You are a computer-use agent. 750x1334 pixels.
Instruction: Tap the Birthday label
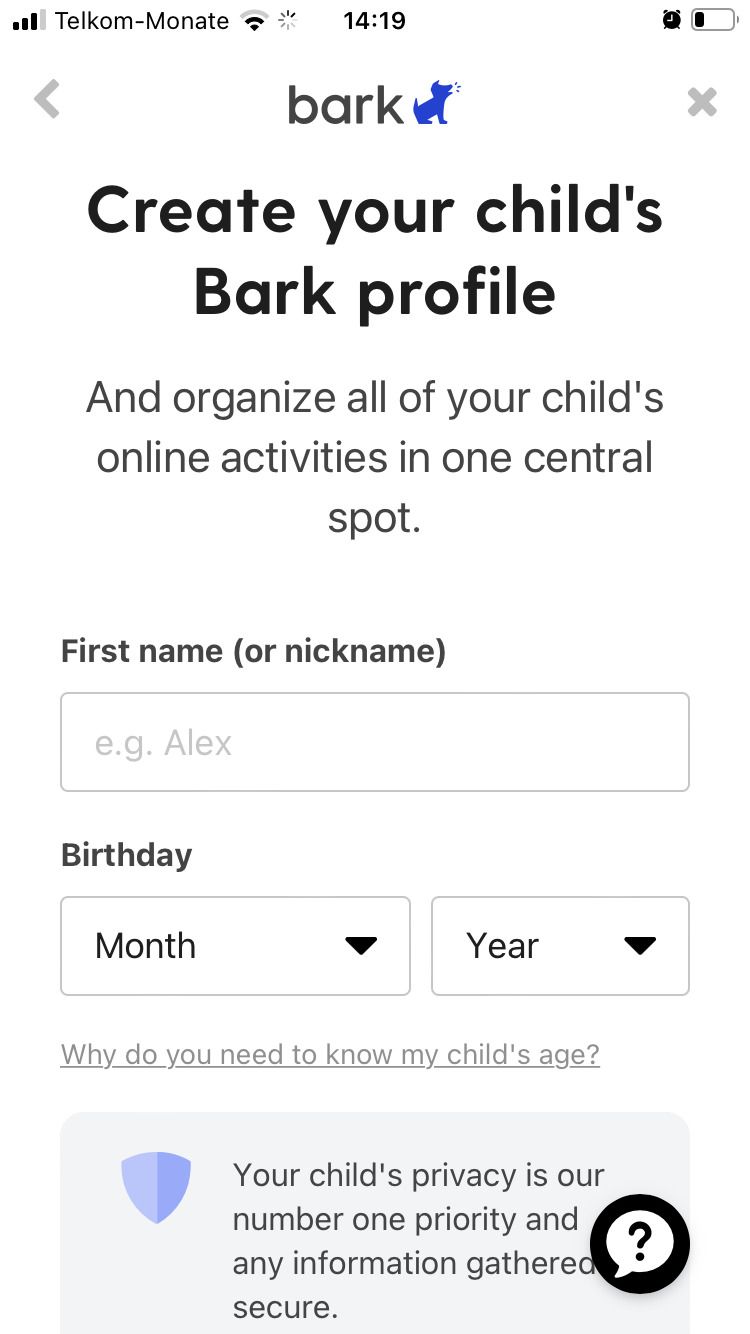(x=126, y=855)
